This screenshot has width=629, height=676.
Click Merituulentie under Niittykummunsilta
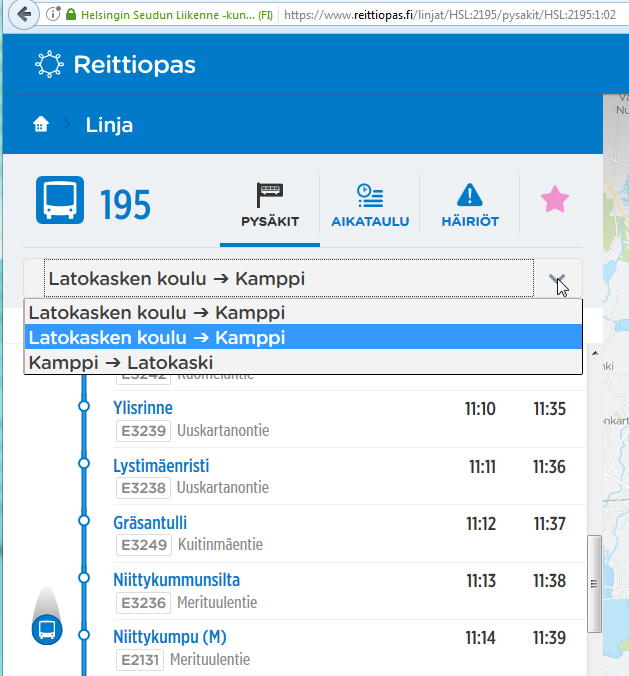pos(217,602)
